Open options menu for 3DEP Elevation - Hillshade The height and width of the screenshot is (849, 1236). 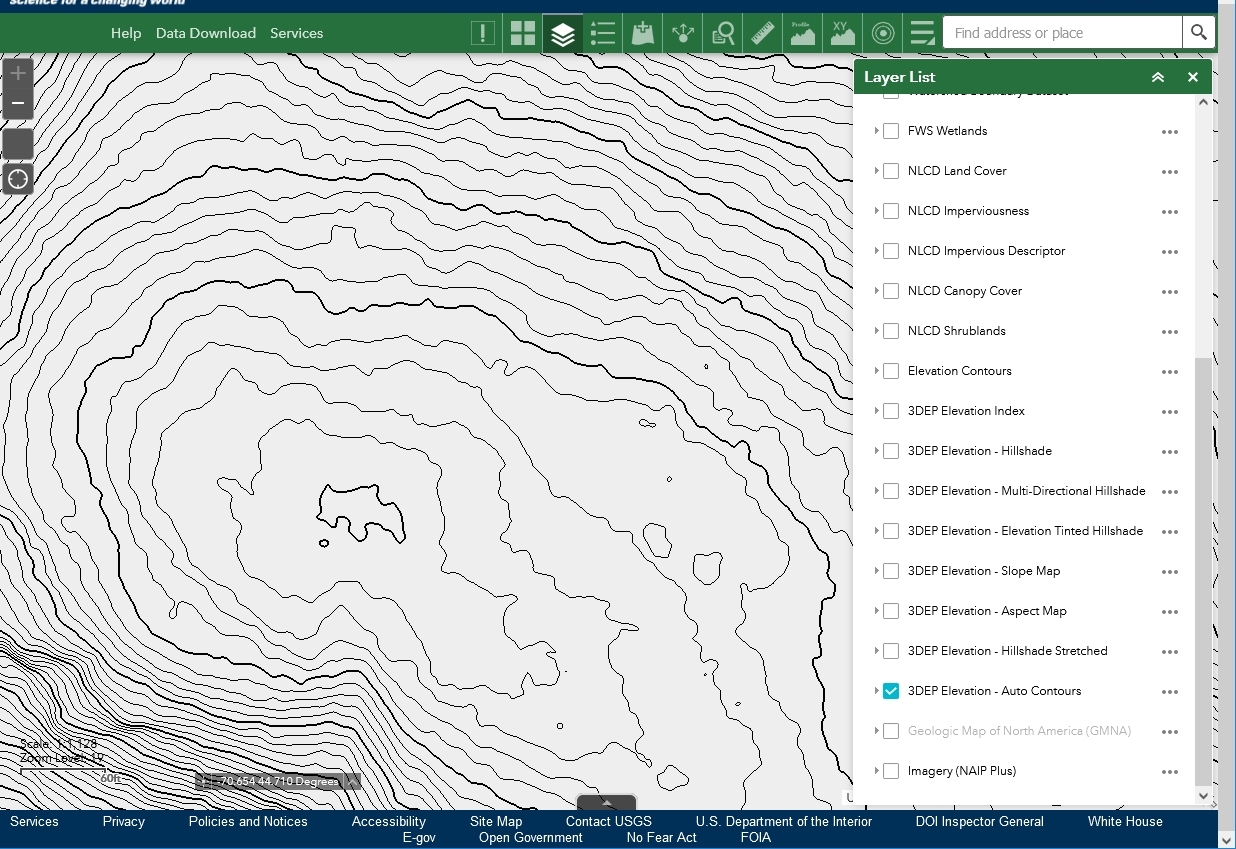tap(1169, 452)
